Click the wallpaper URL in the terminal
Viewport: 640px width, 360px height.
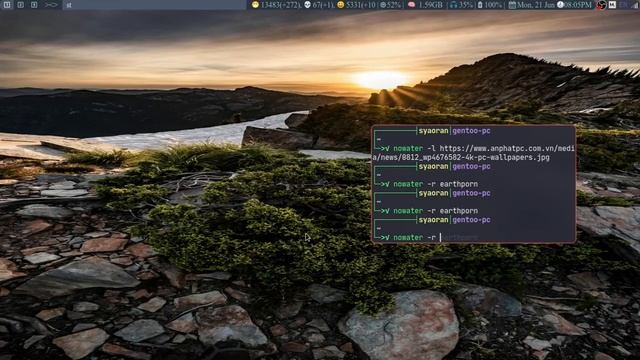(x=473, y=153)
